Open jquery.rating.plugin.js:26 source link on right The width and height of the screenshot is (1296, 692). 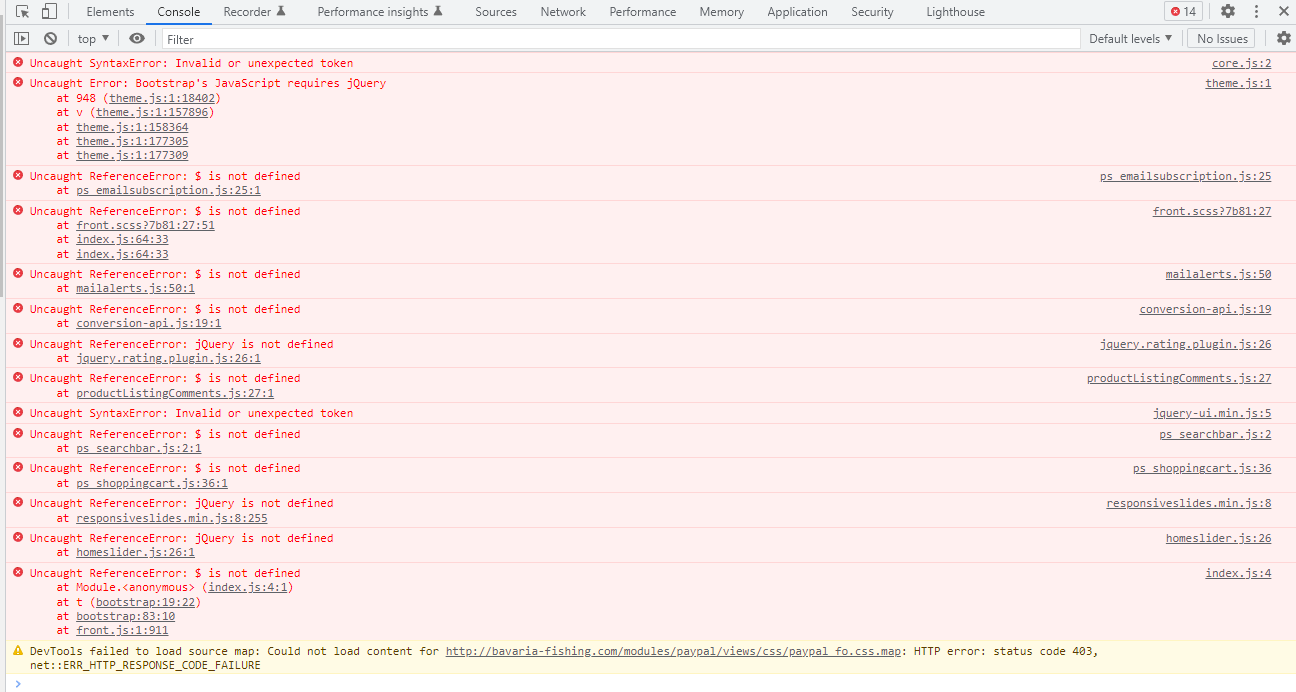[1185, 344]
